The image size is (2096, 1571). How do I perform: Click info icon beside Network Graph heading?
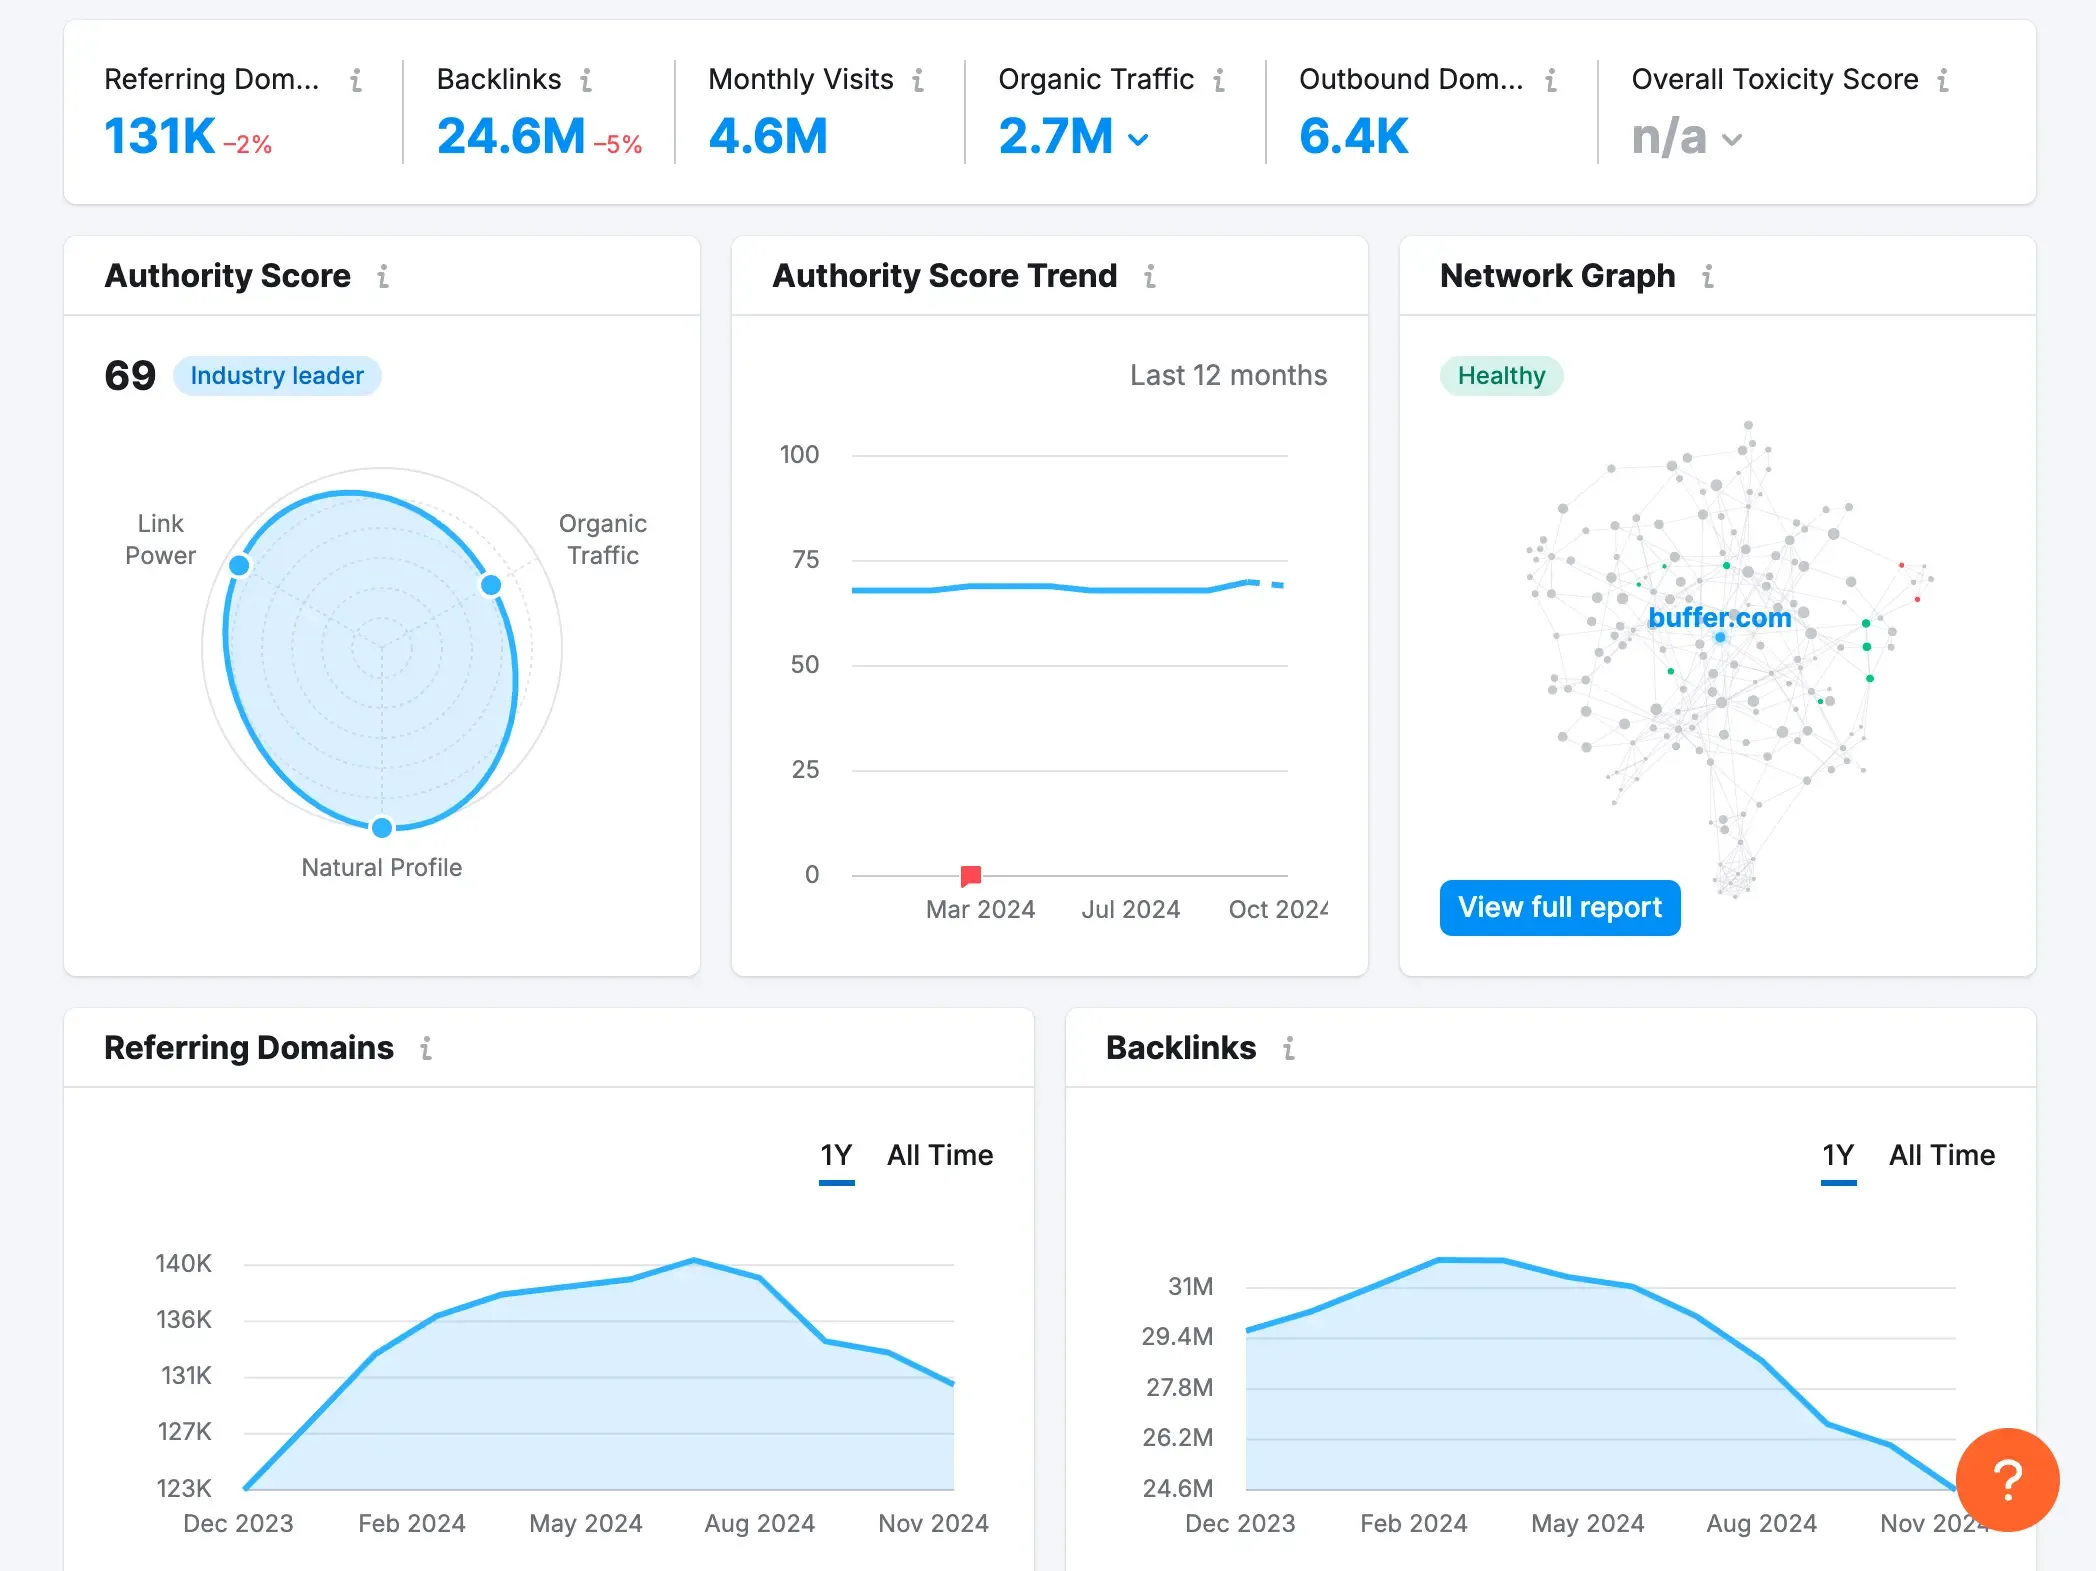[x=1707, y=276]
